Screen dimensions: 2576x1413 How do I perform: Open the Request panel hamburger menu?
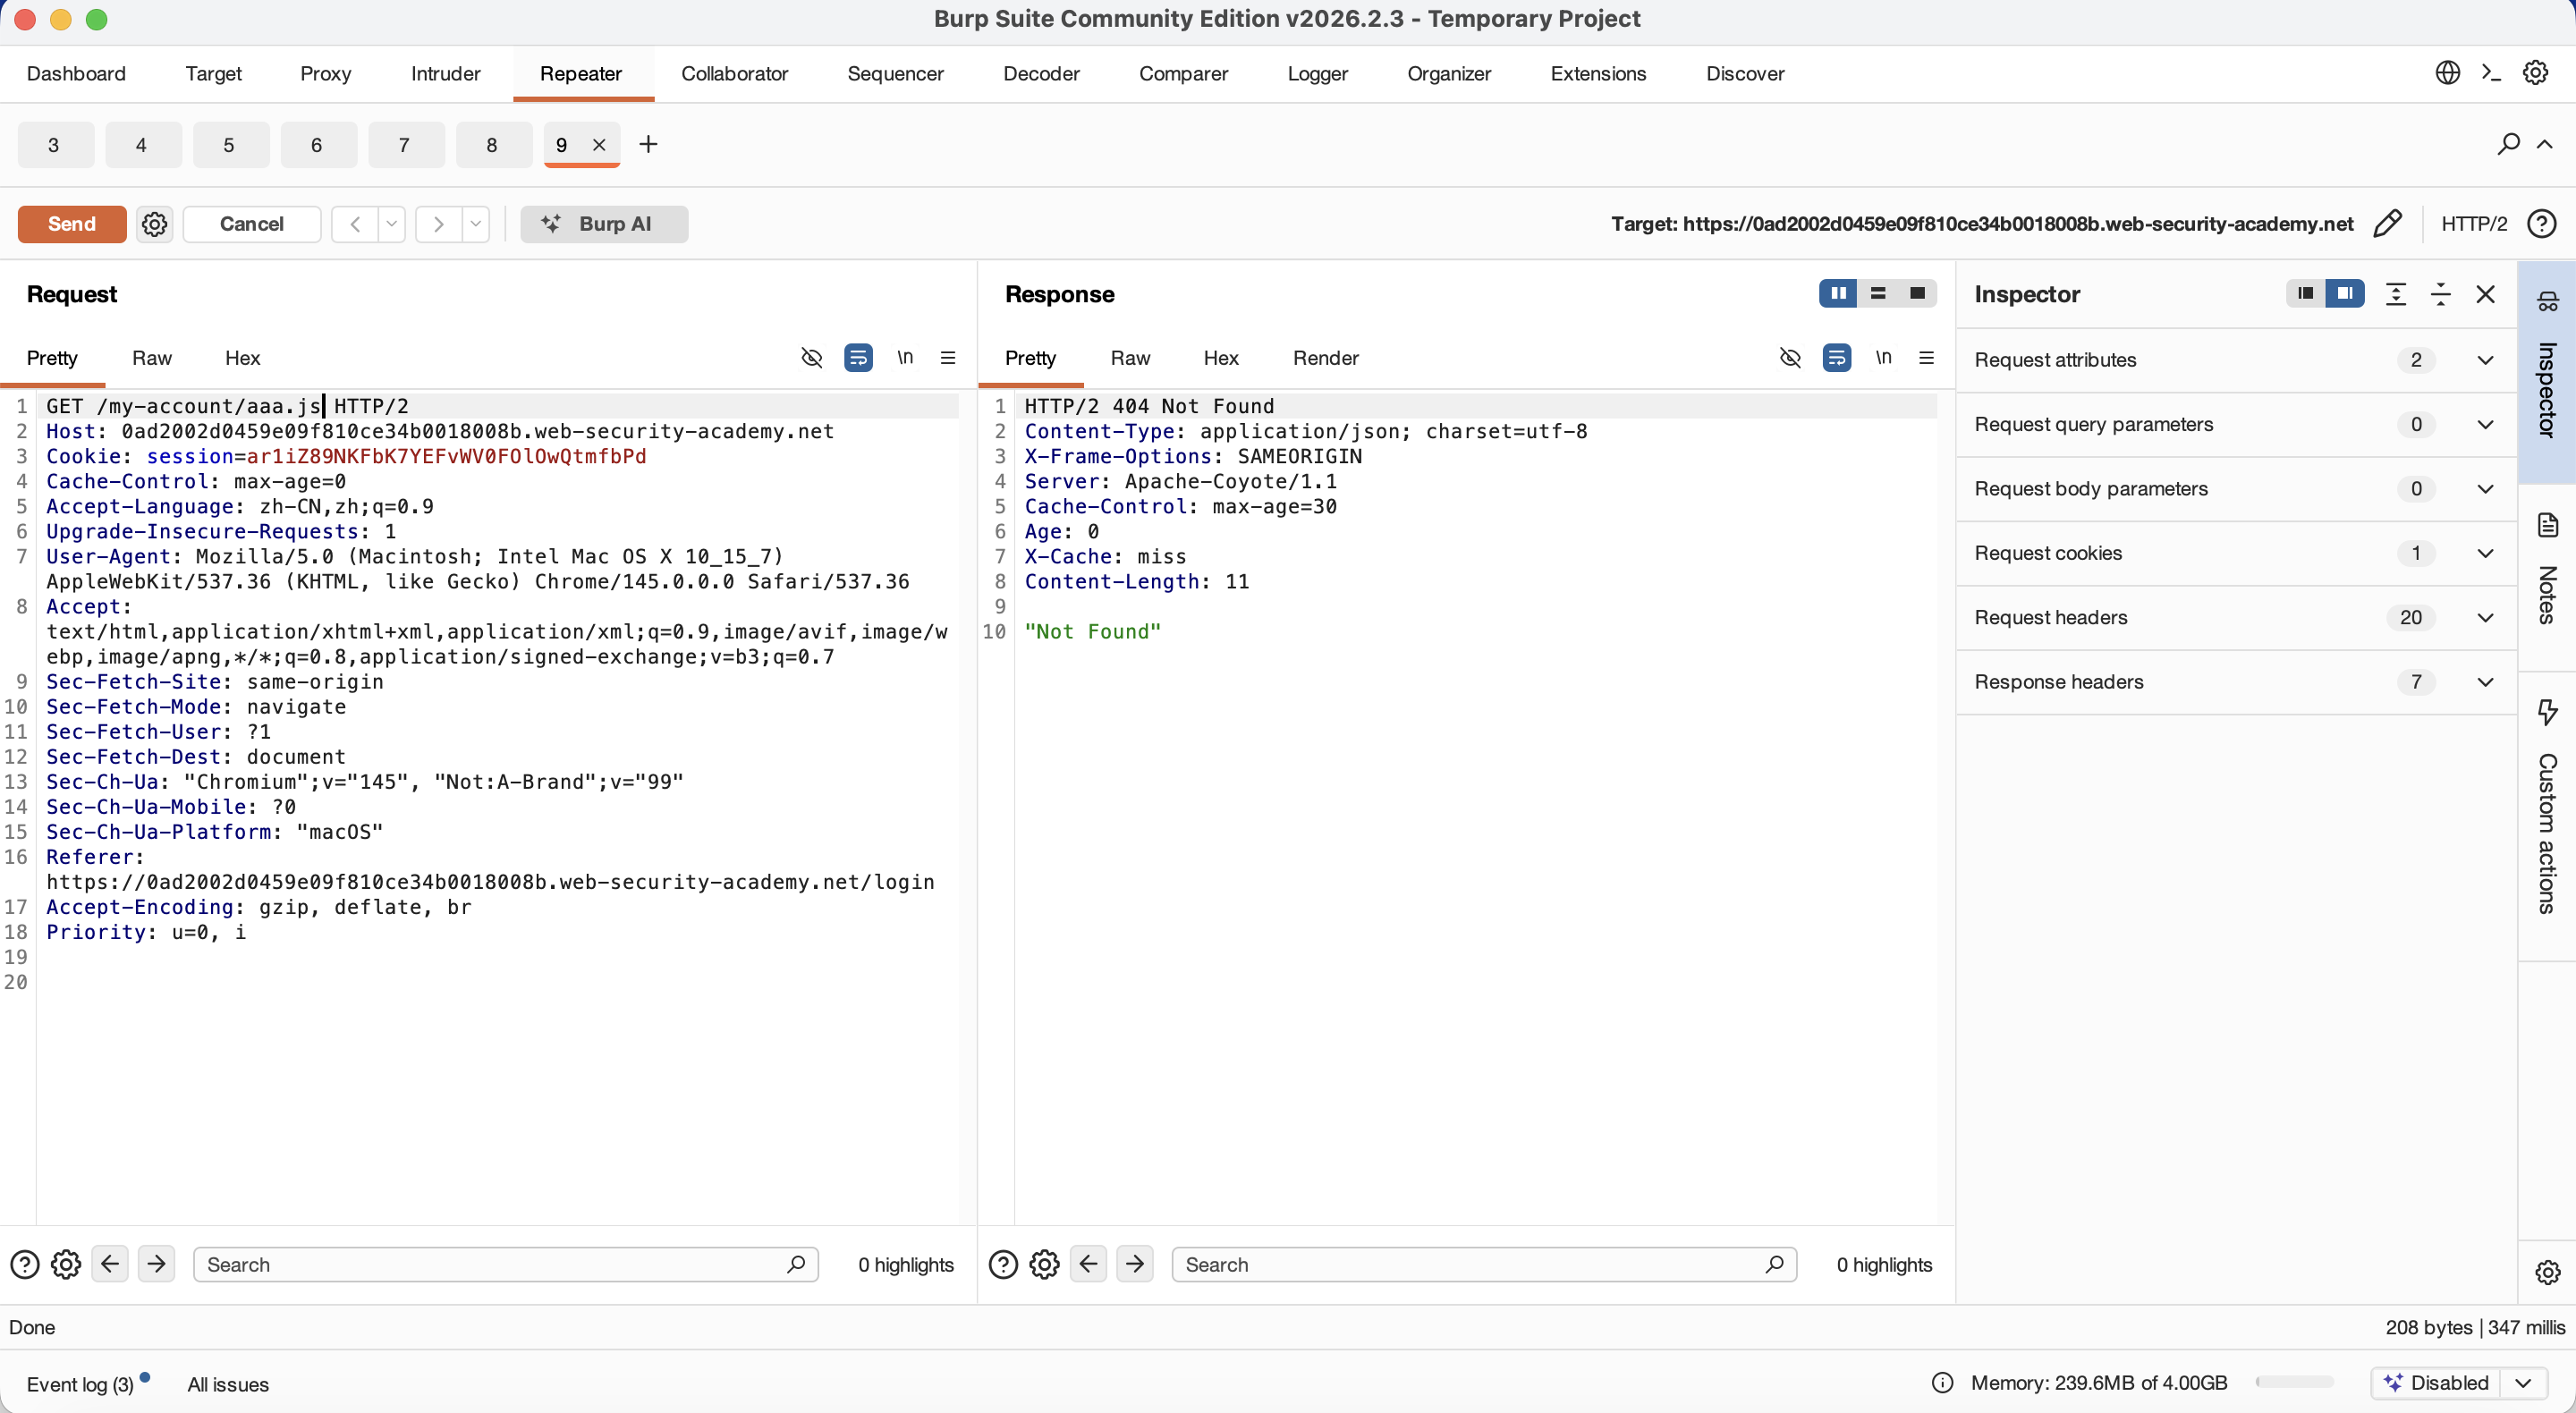pos(948,358)
